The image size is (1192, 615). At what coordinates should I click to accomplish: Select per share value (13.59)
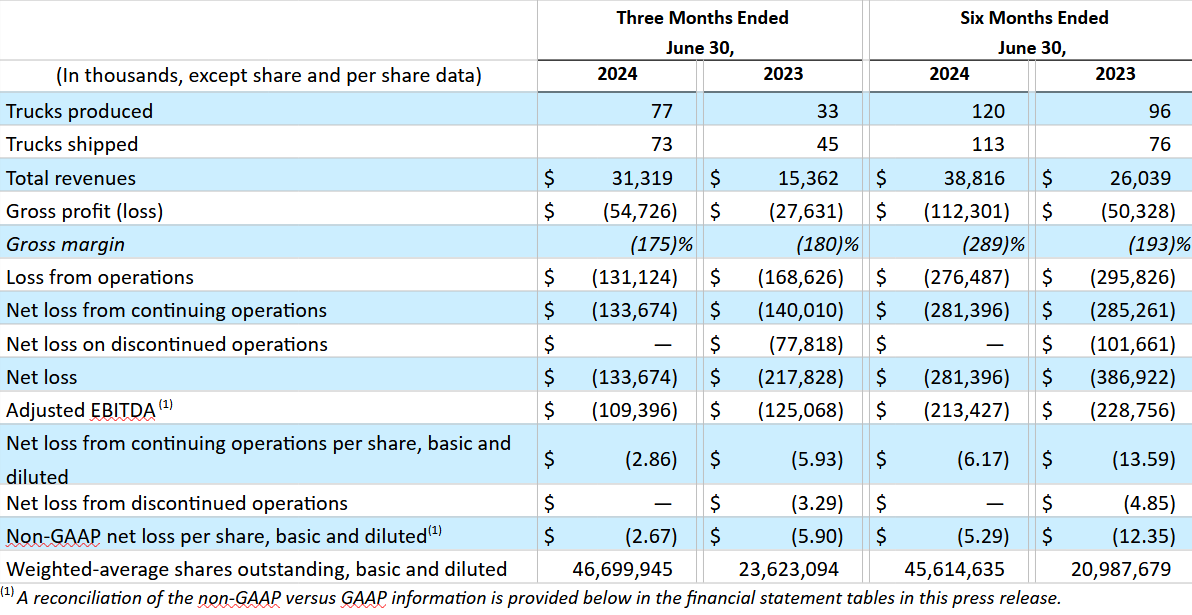1144,460
